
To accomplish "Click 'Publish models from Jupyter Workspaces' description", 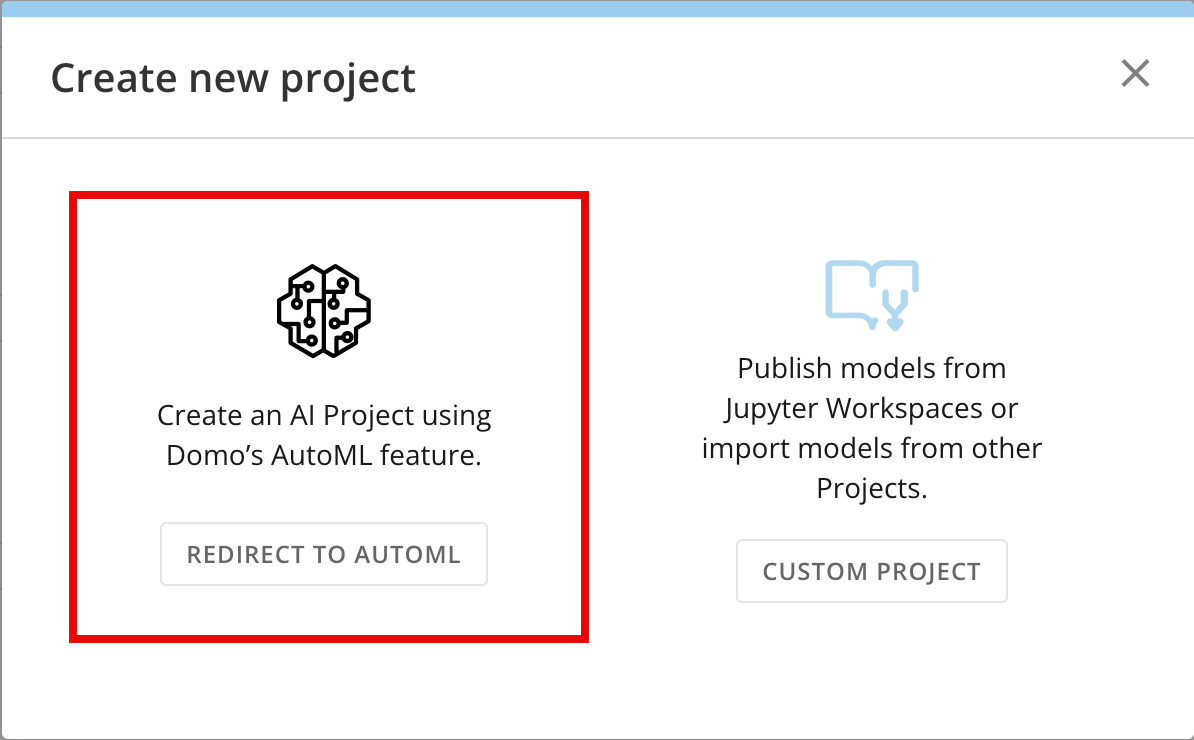I will [872, 428].
